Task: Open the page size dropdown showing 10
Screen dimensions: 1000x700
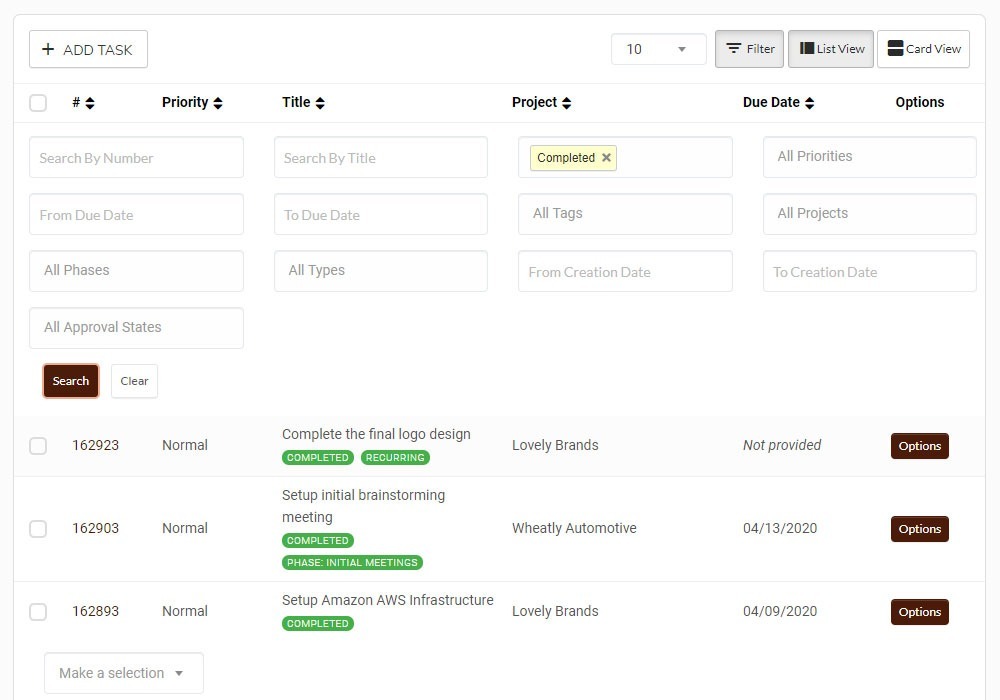Action: 658,49
